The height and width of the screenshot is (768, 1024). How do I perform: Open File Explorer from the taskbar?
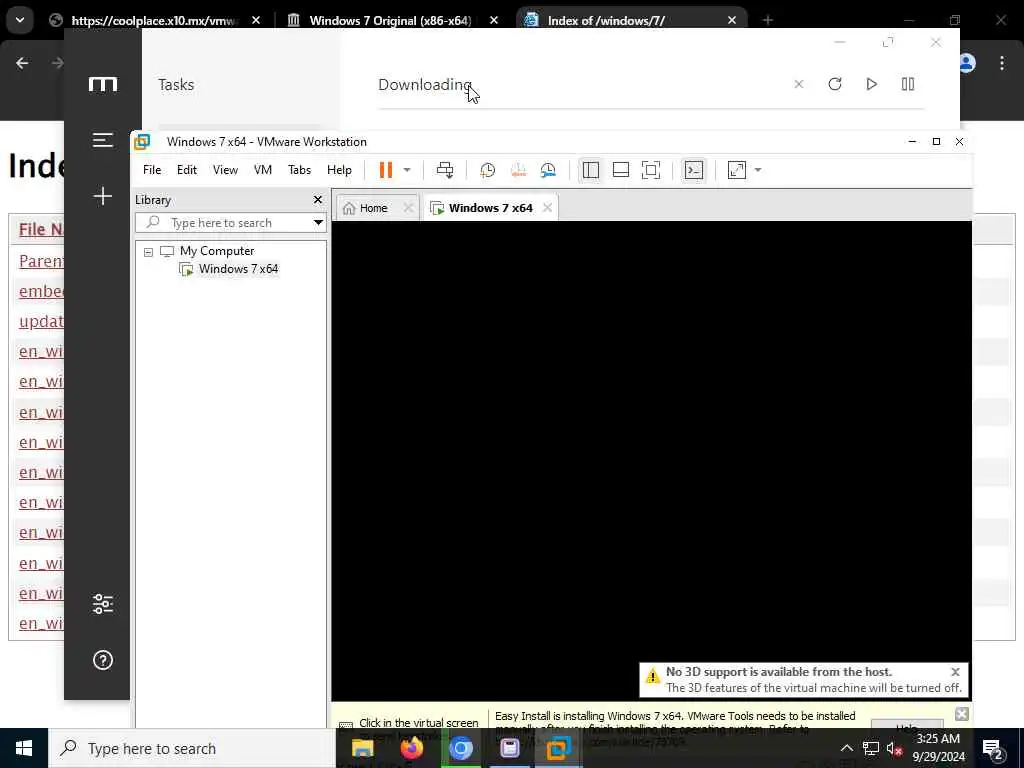[362, 748]
